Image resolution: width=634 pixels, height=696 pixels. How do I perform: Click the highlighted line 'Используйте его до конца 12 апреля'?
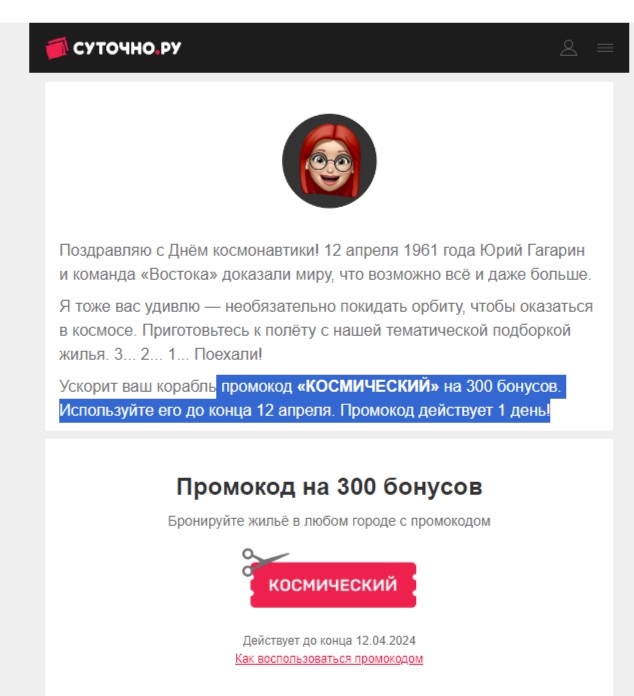click(x=197, y=410)
